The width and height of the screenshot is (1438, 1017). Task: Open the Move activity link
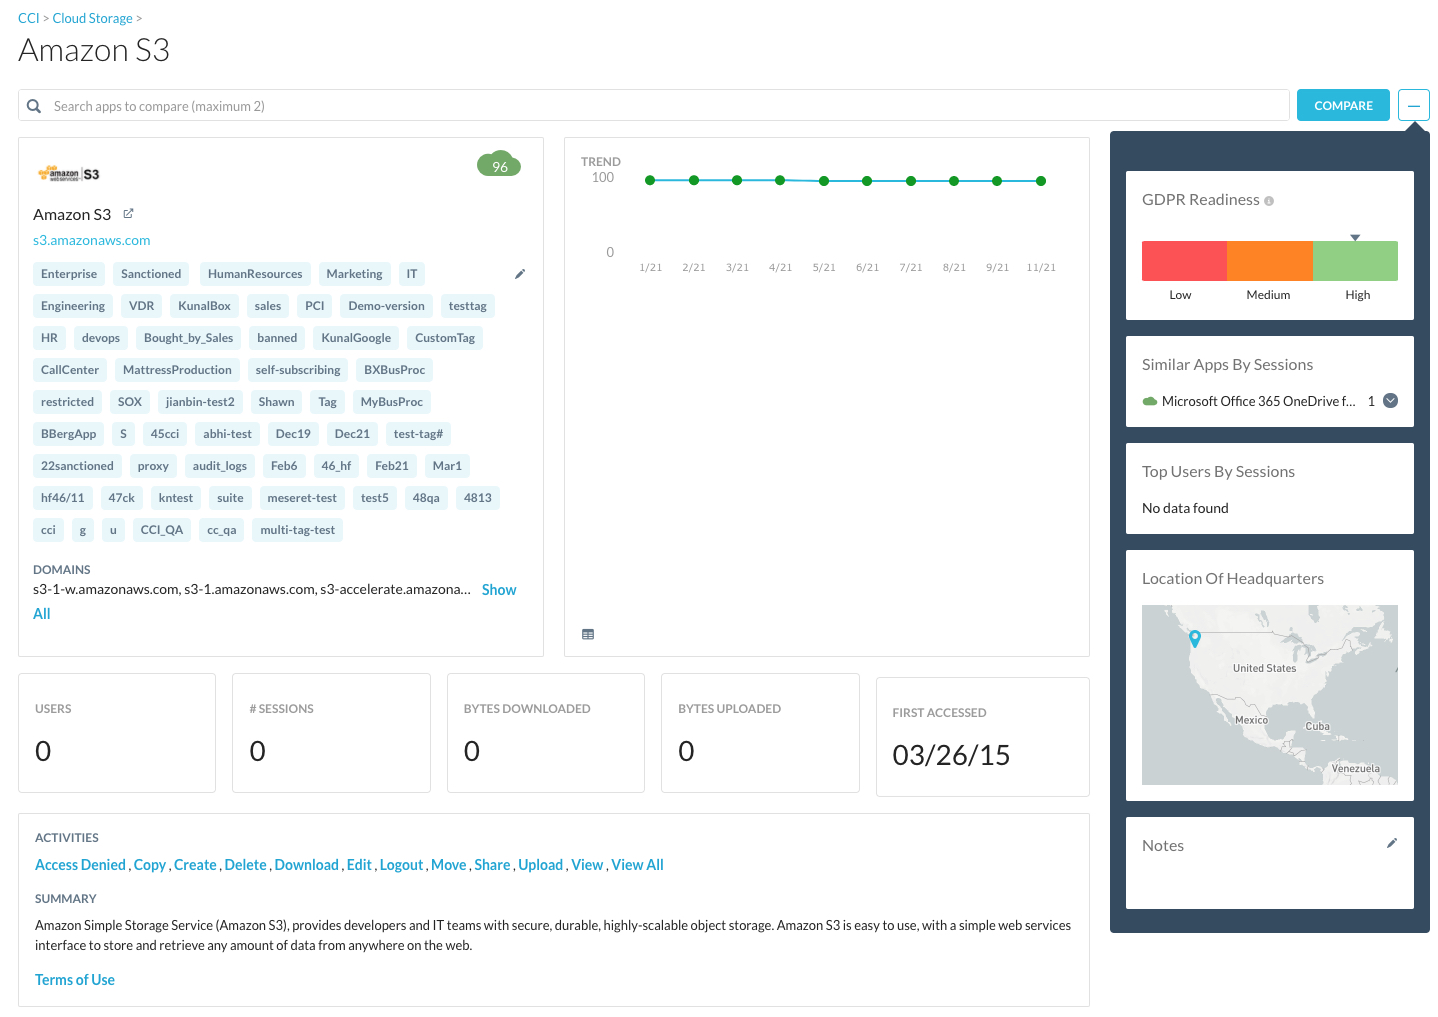tap(449, 865)
